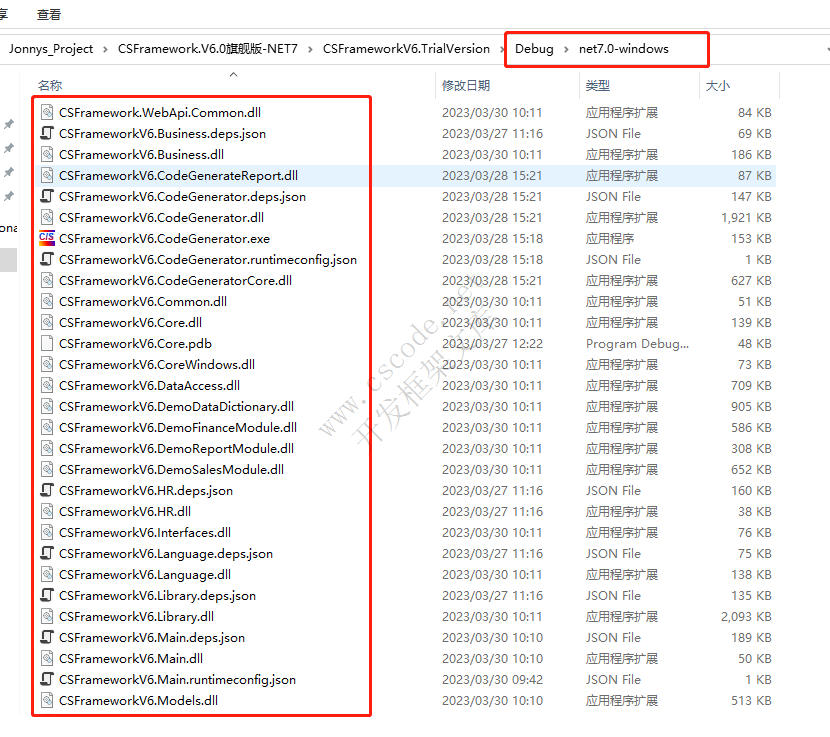
Task: Select file CSFrameworkV6.Library.deps.json
Action: coord(157,596)
